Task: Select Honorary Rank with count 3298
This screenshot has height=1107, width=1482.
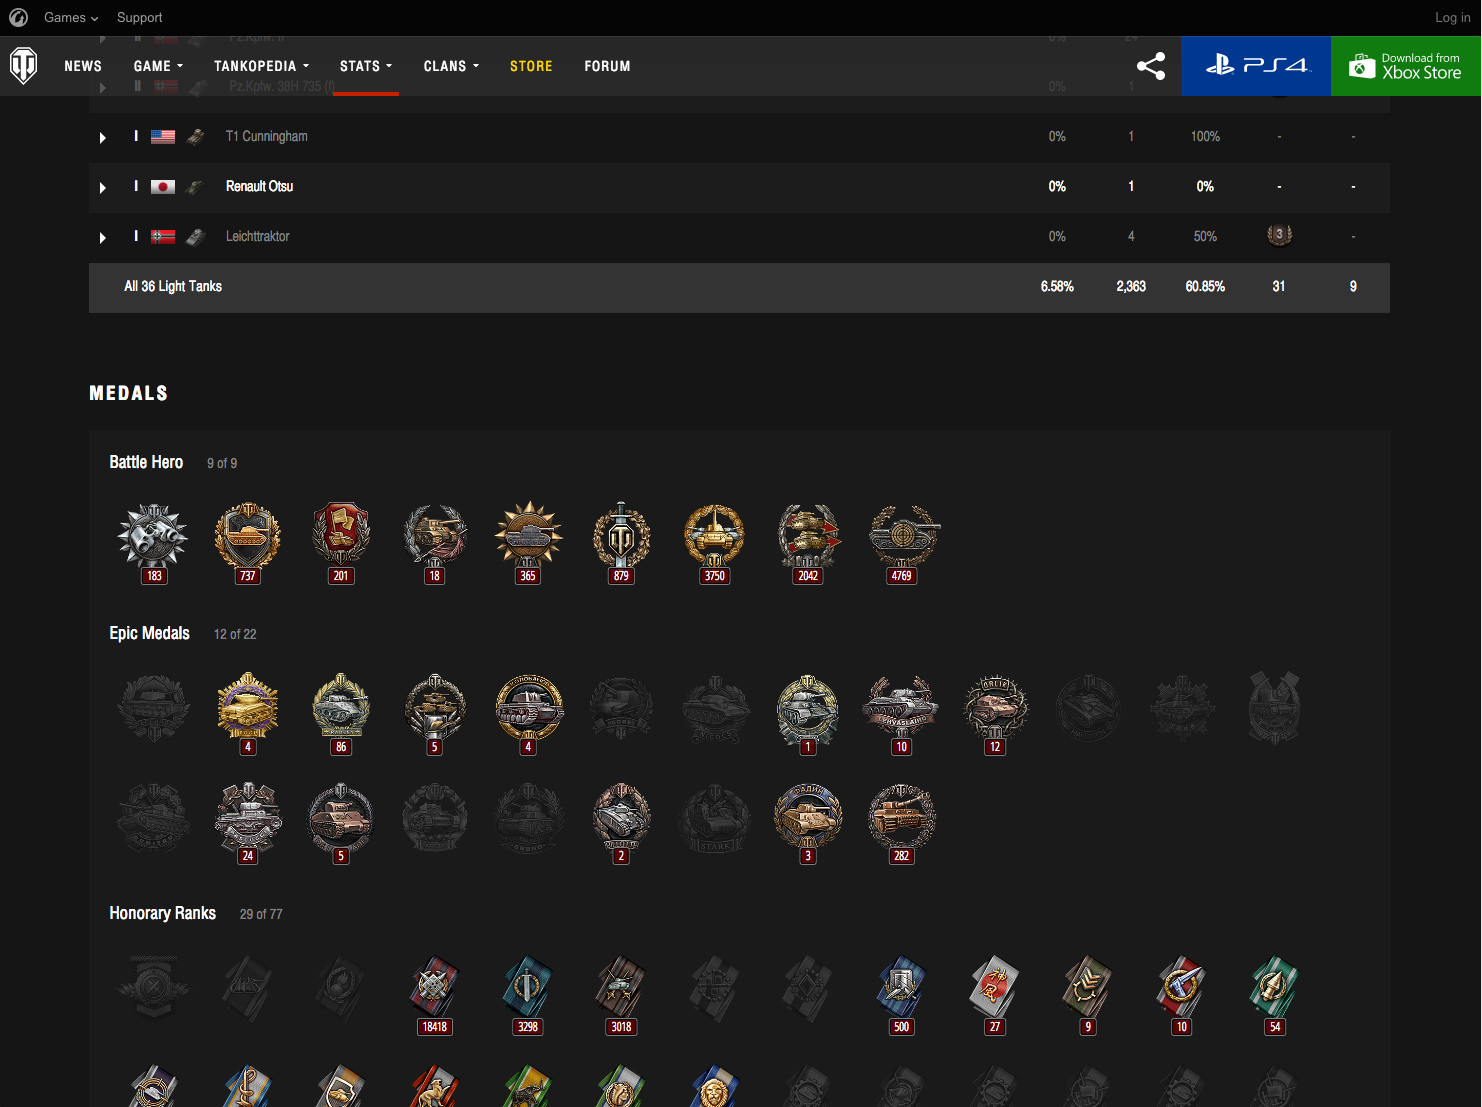Action: coord(528,995)
